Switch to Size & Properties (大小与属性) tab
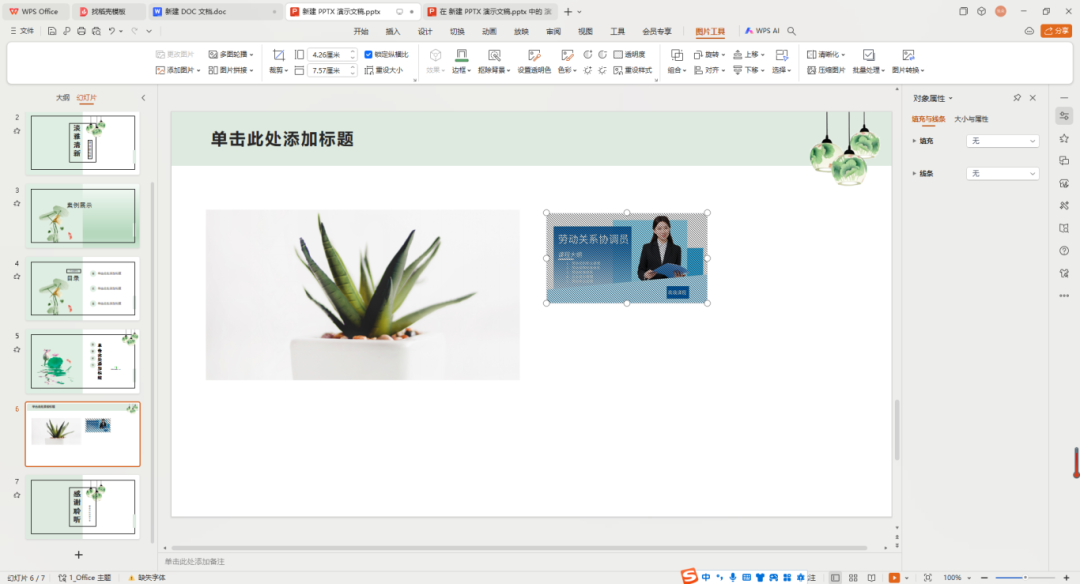The height and width of the screenshot is (584, 1080). tap(970, 119)
